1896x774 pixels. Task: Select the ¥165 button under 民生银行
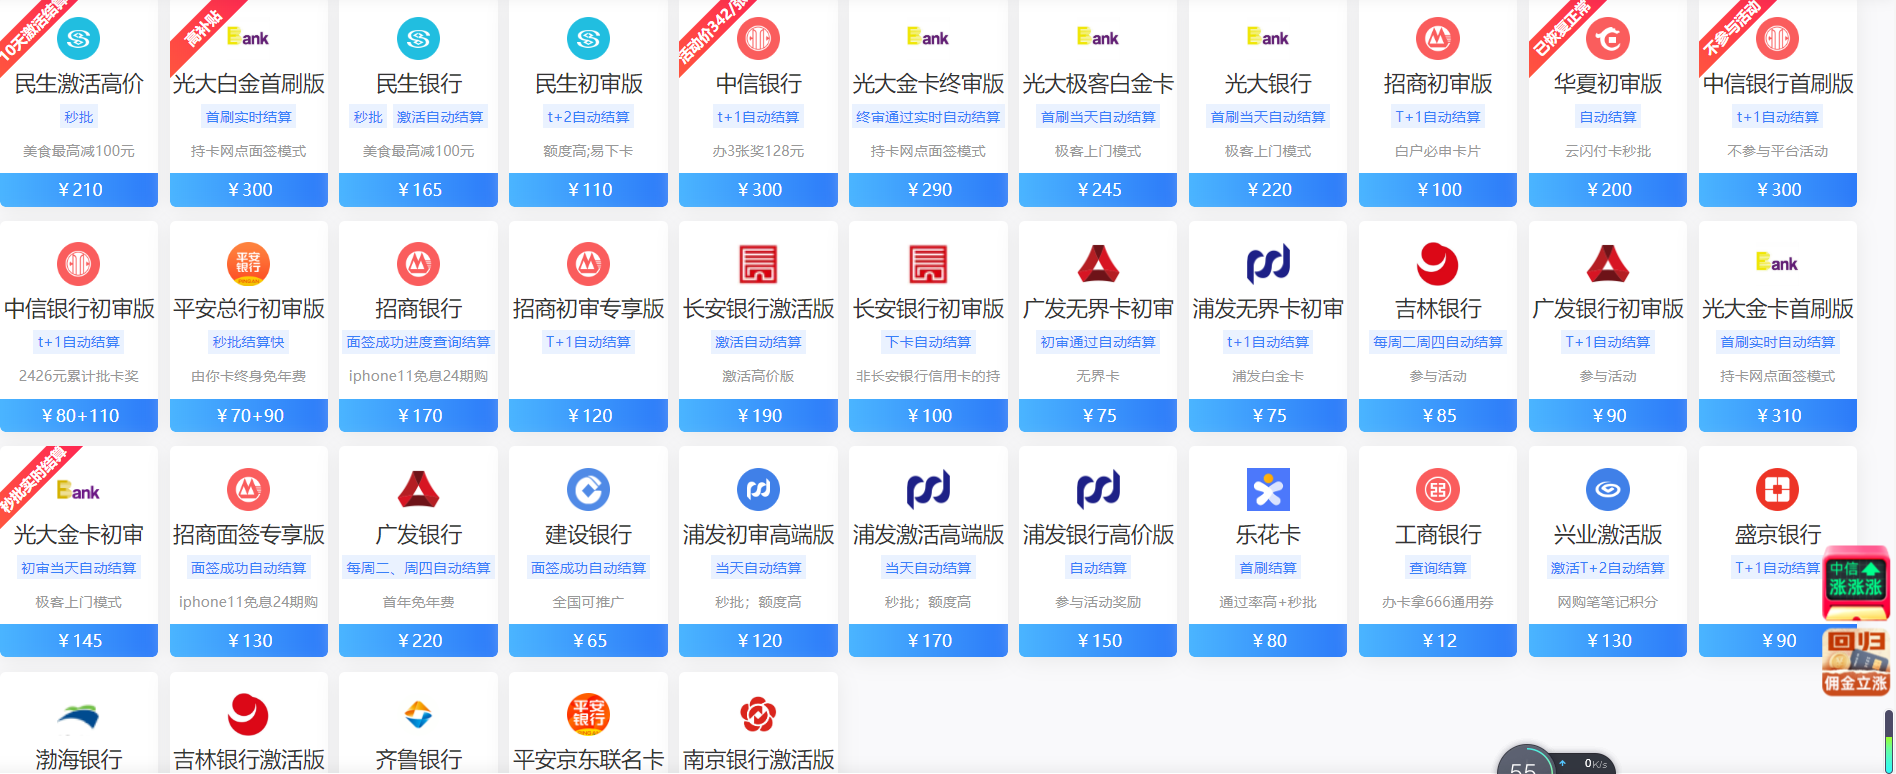[418, 190]
